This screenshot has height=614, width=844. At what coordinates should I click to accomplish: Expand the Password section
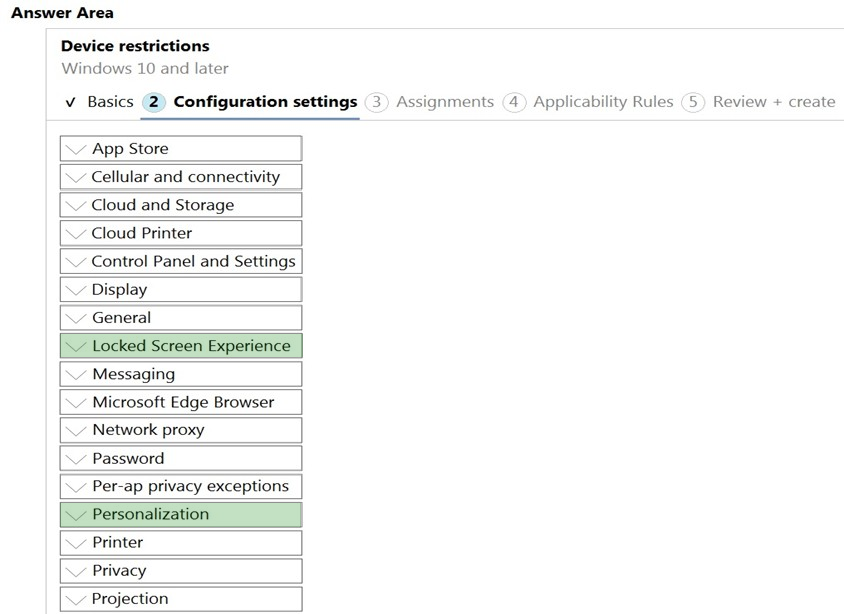(181, 458)
